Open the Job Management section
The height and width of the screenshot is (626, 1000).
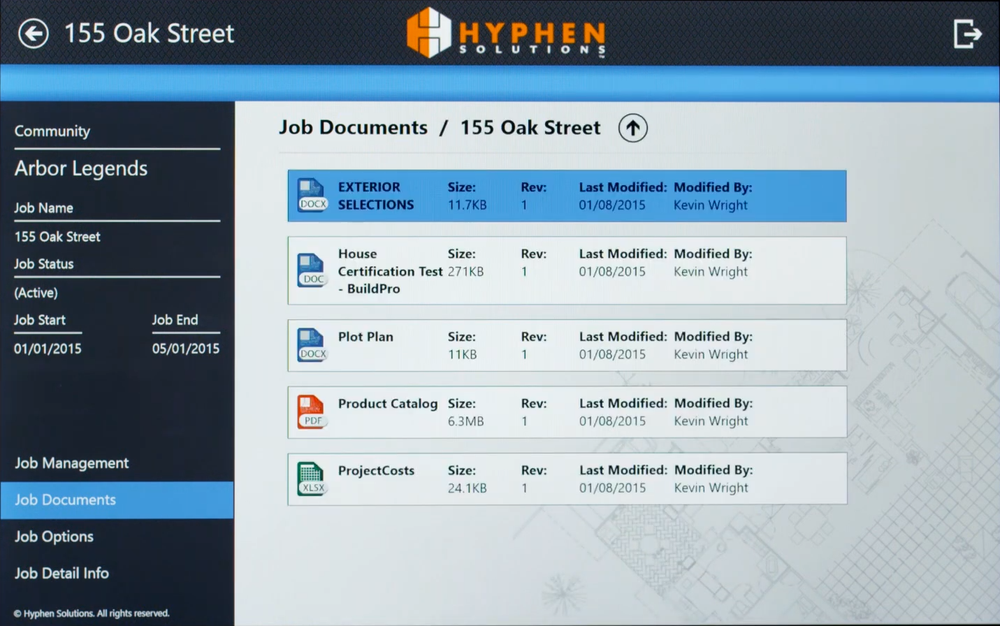pyautogui.click(x=71, y=463)
